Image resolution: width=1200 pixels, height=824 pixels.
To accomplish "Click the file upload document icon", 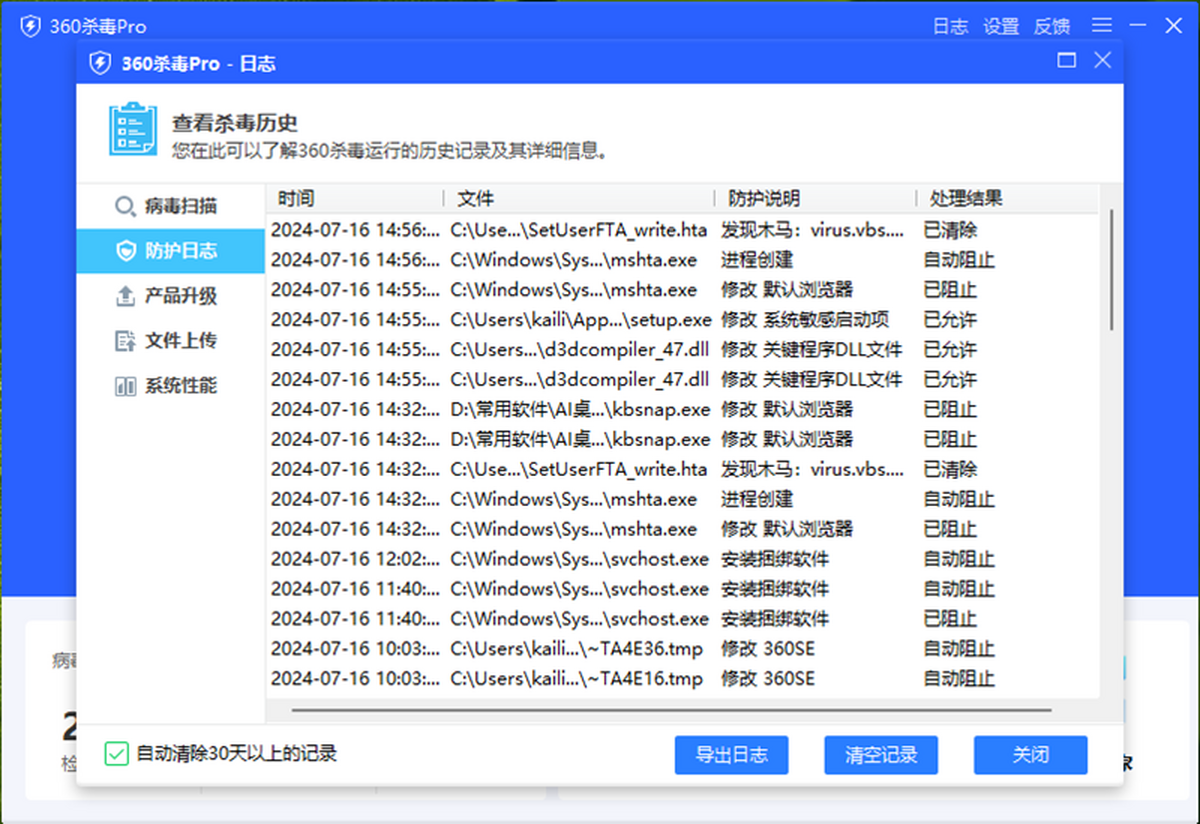I will pyautogui.click(x=126, y=341).
